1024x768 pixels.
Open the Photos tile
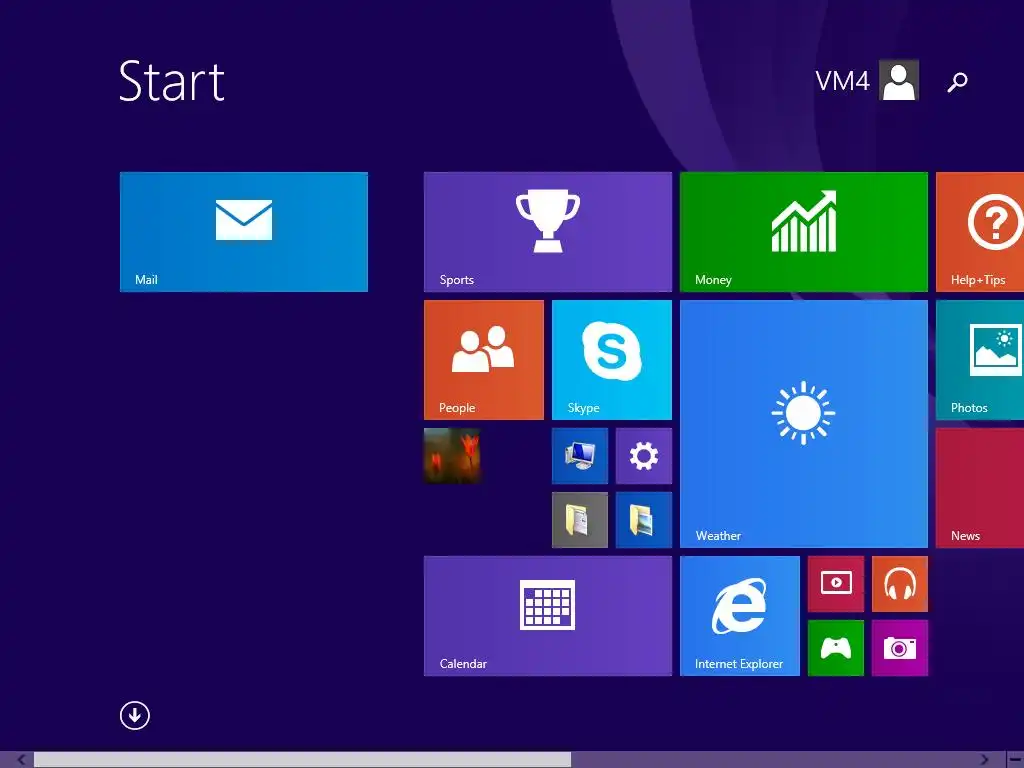980,360
